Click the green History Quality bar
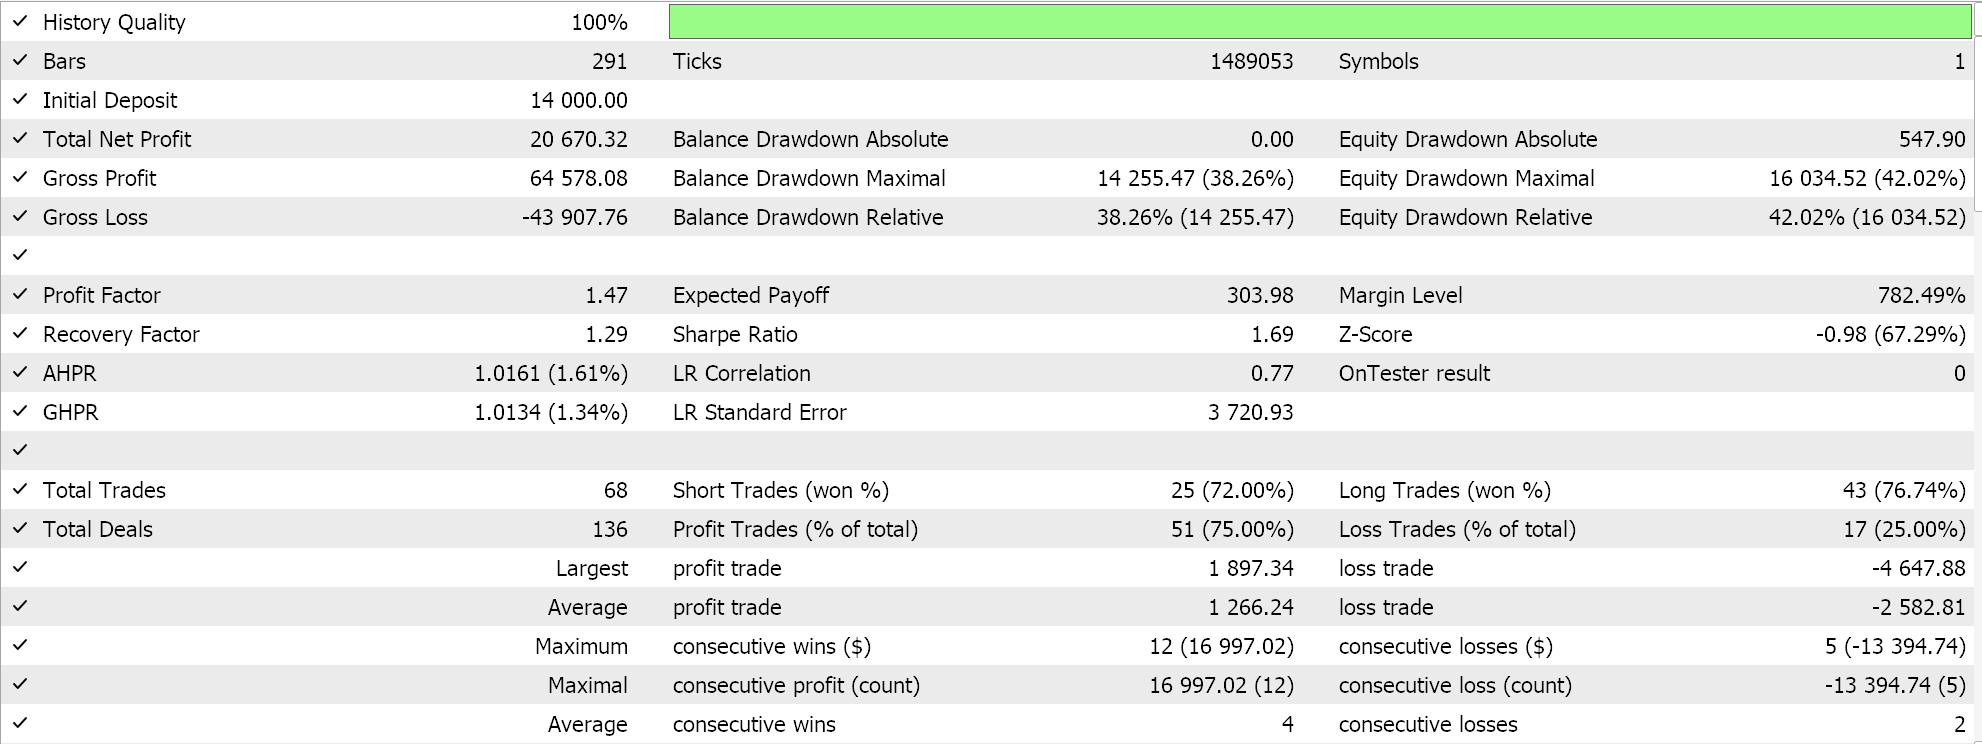 click(1319, 21)
